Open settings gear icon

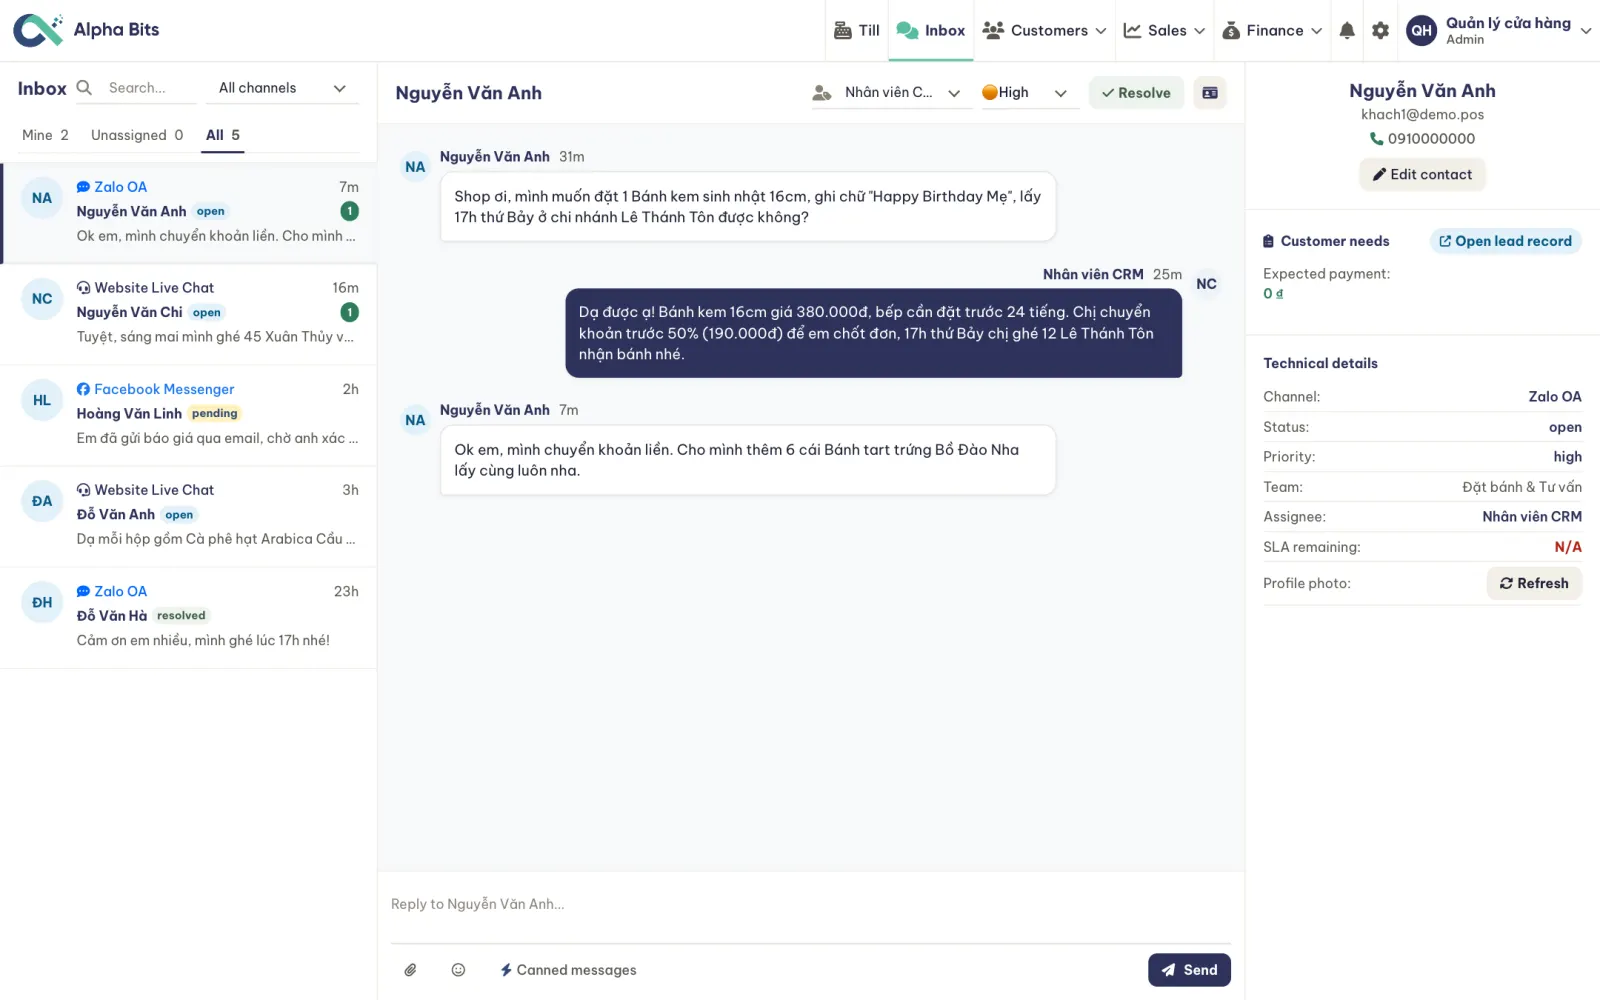click(1380, 31)
